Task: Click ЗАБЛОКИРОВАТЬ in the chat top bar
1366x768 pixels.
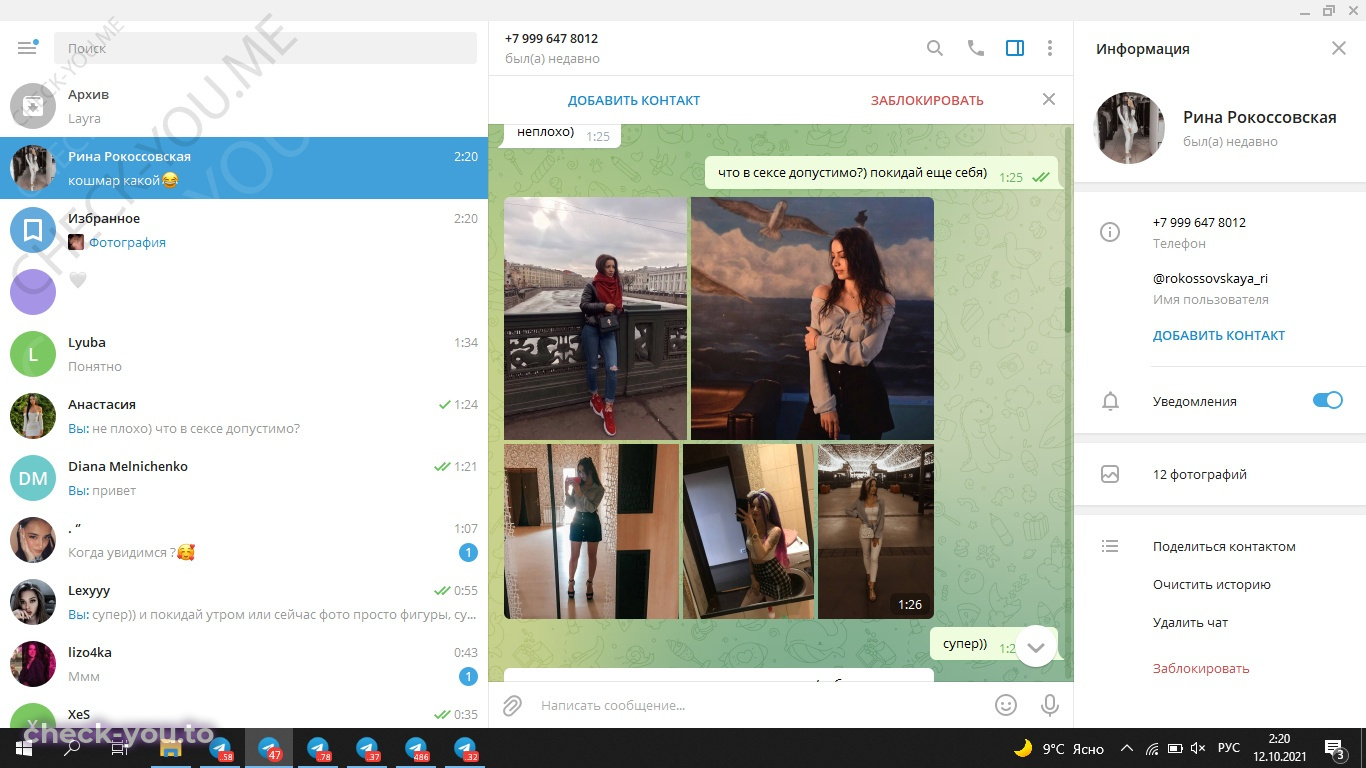Action: click(927, 100)
